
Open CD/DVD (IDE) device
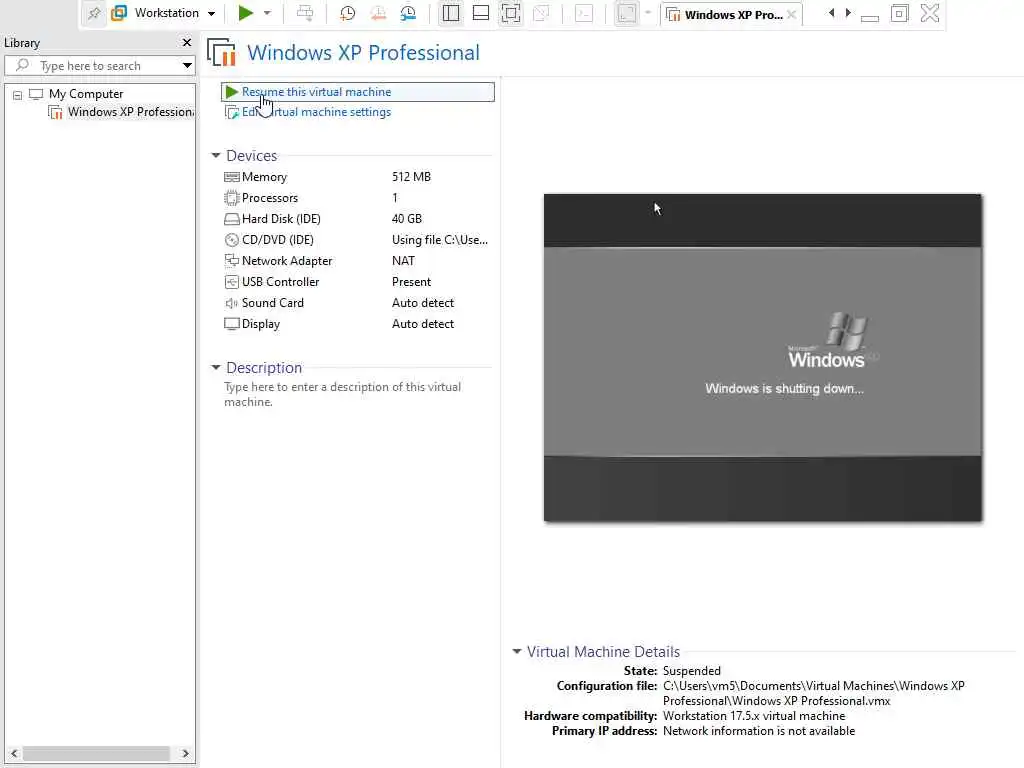pyautogui.click(x=278, y=240)
